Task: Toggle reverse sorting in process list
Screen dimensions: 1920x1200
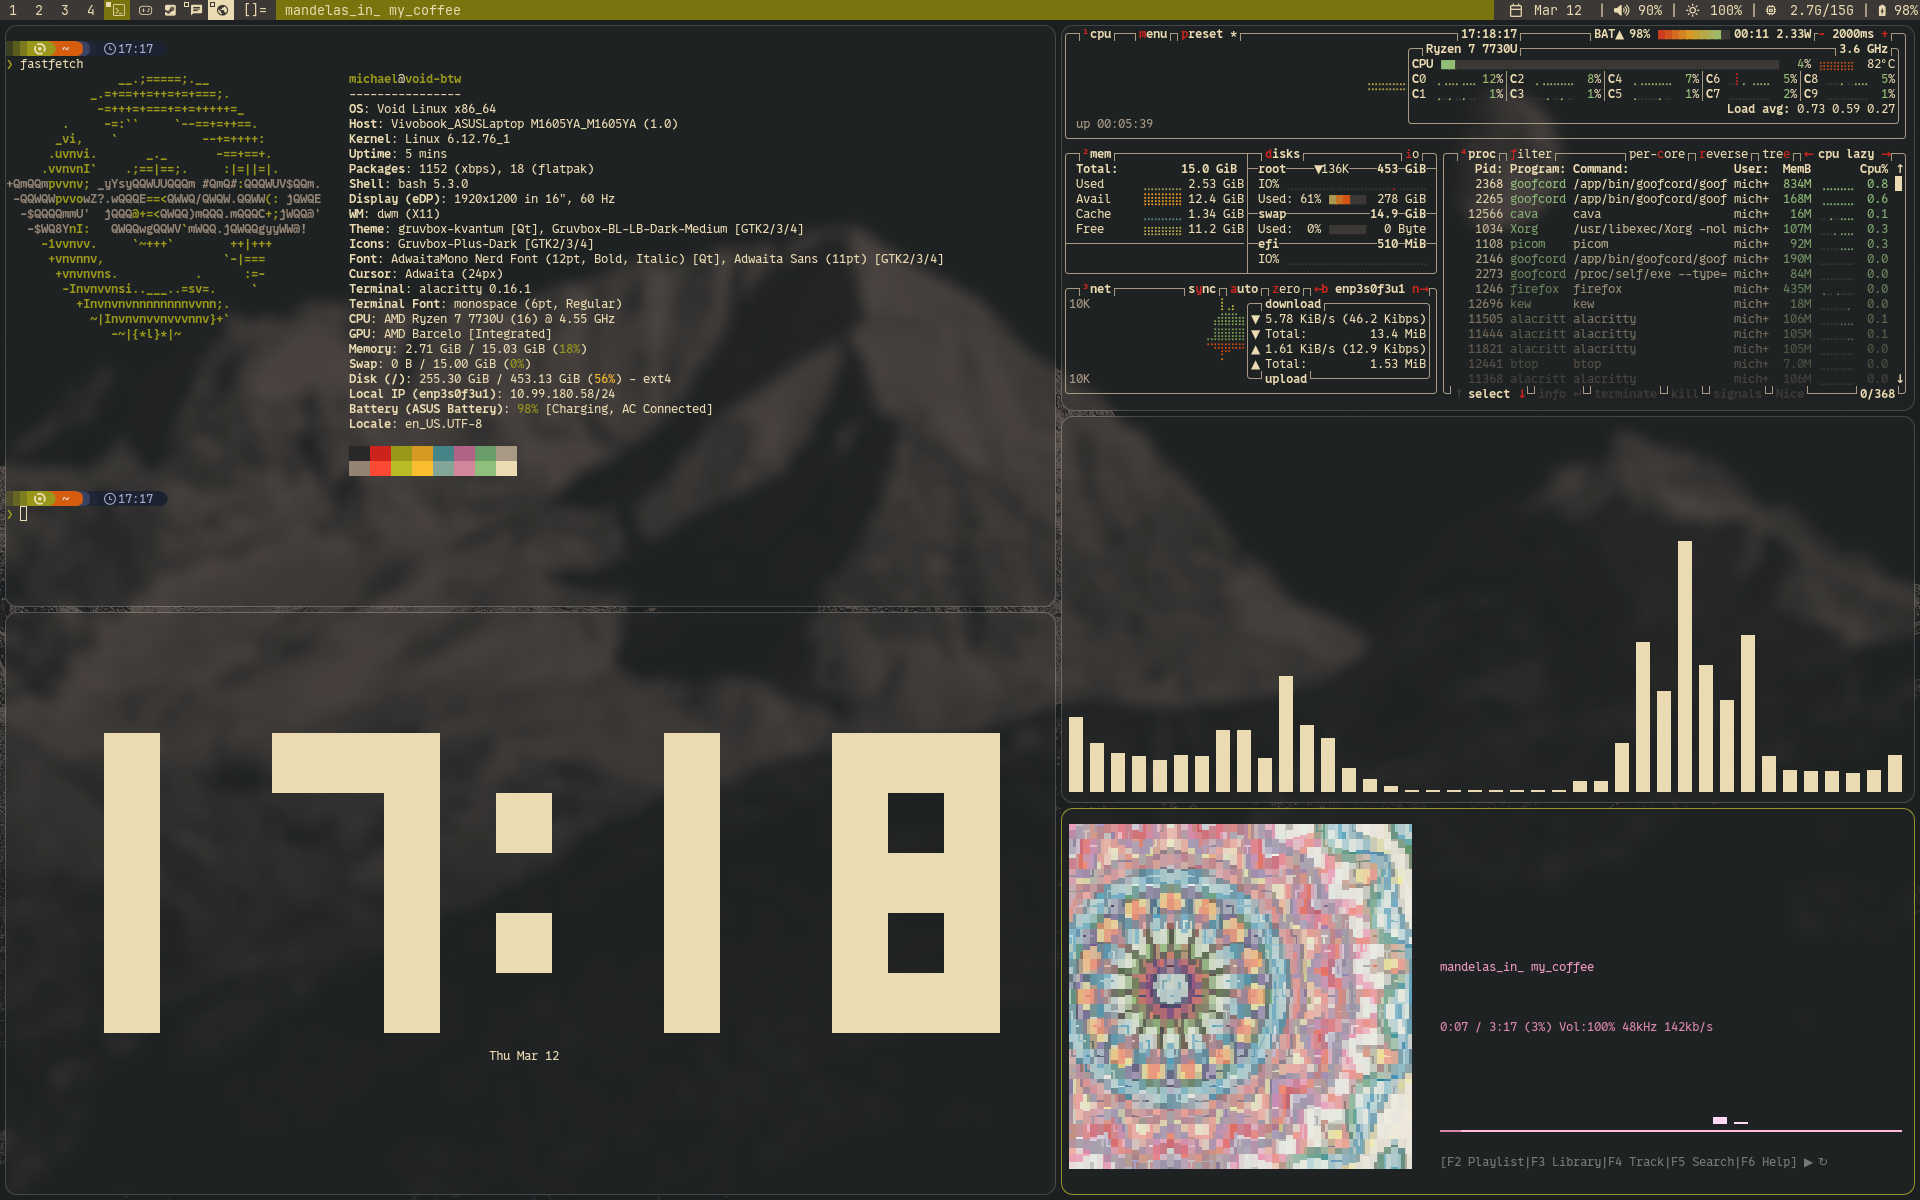Action: [x=1723, y=154]
